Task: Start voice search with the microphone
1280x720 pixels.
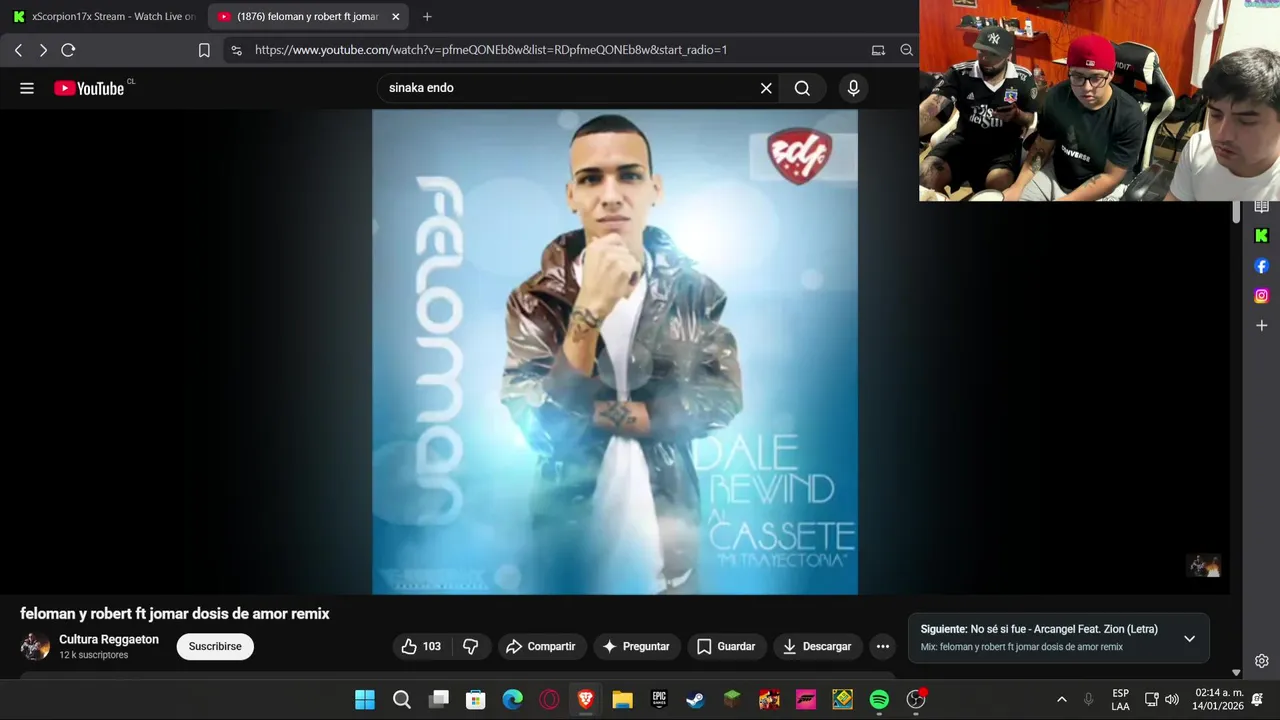Action: [x=853, y=88]
